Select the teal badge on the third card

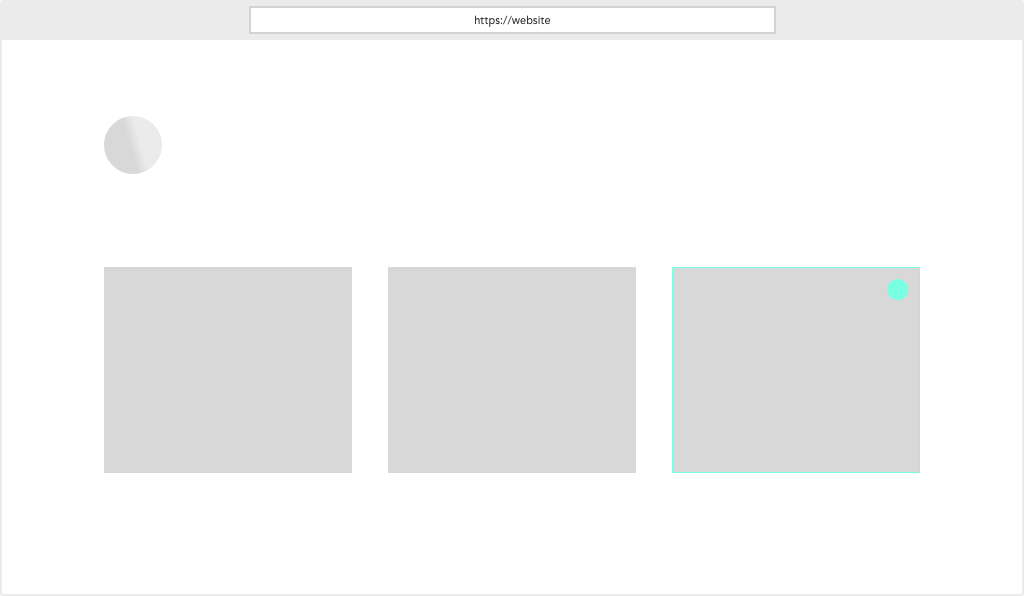897,289
